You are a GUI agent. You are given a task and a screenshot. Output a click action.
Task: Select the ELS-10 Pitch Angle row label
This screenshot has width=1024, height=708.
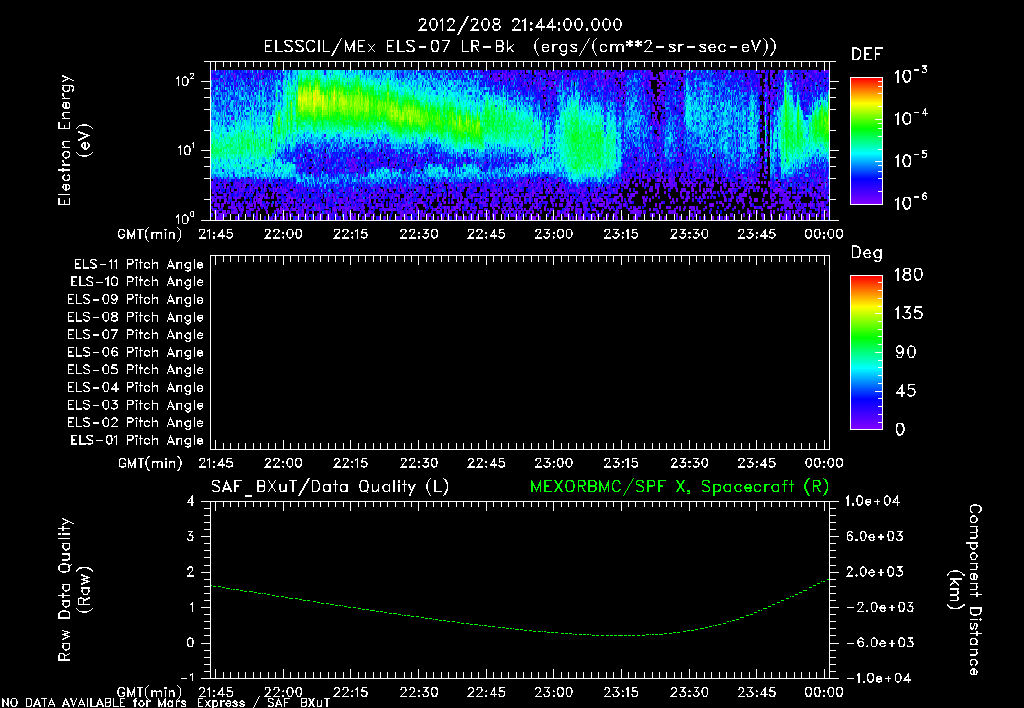pos(137,282)
